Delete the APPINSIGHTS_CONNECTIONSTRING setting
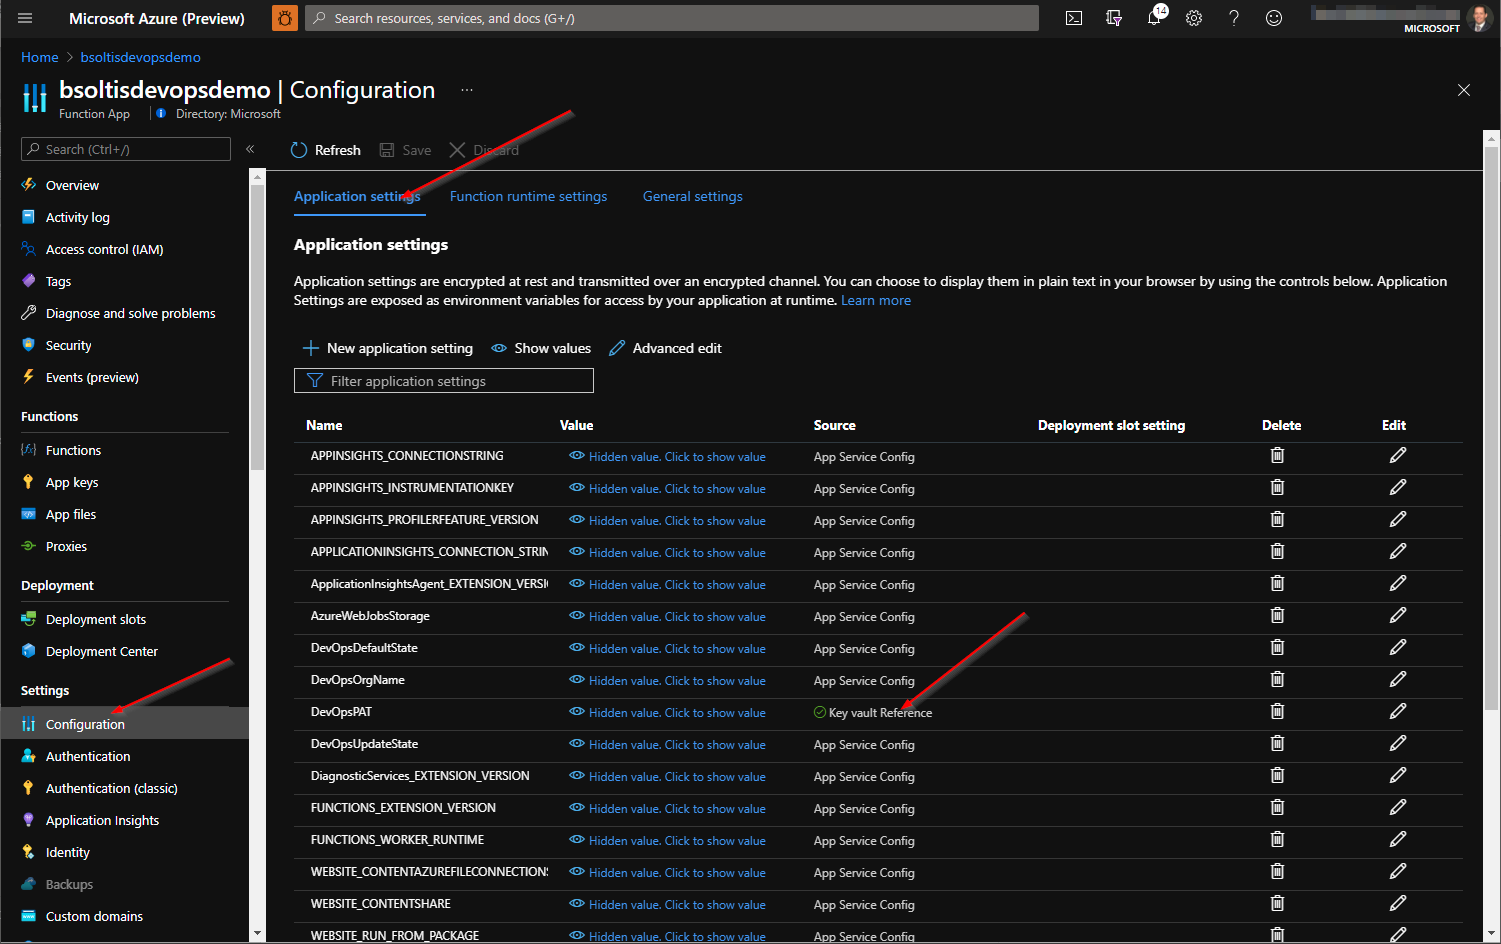The image size is (1501, 944). pyautogui.click(x=1277, y=456)
